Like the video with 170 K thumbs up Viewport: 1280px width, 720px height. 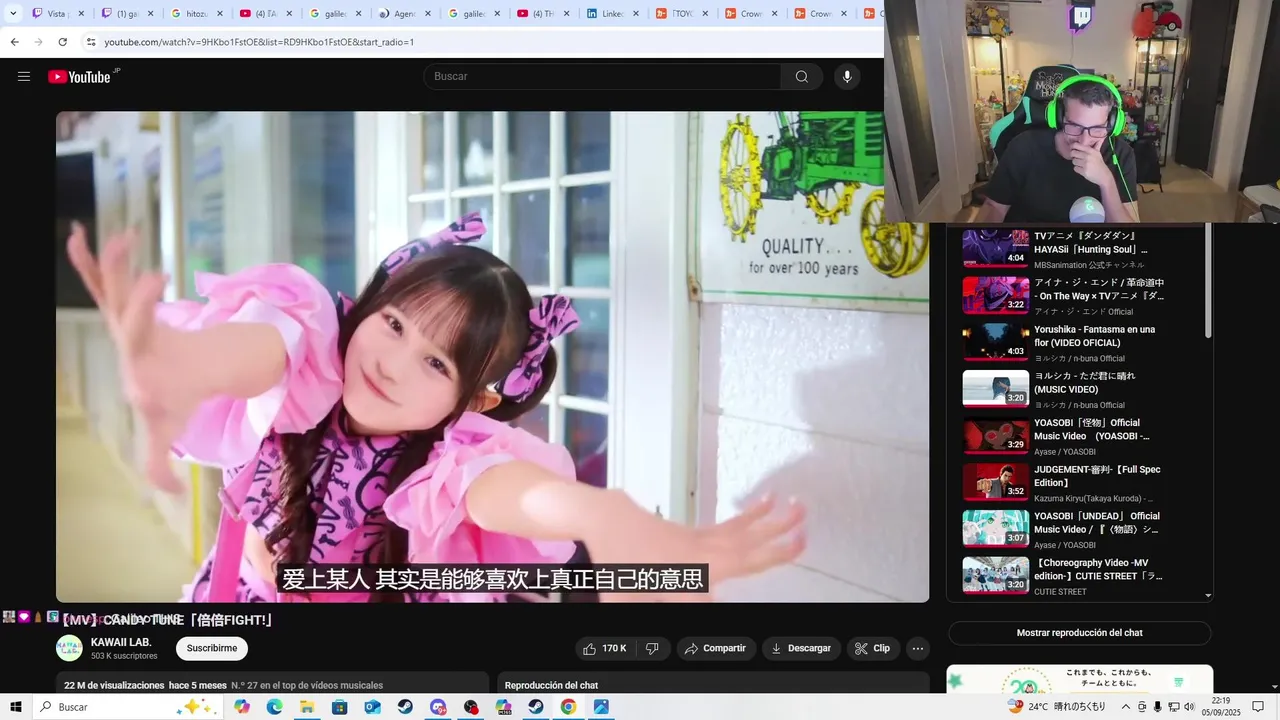(606, 648)
